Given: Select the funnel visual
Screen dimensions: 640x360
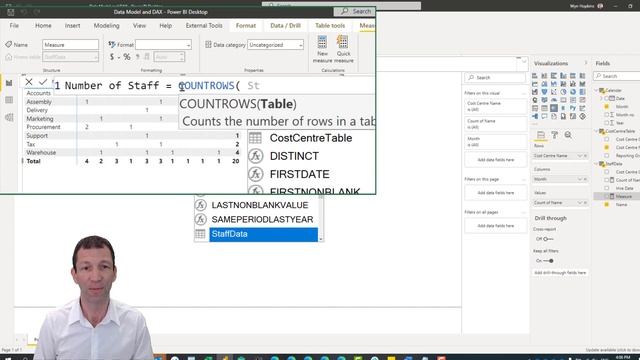Looking at the screenshot, I should (x=544, y=92).
